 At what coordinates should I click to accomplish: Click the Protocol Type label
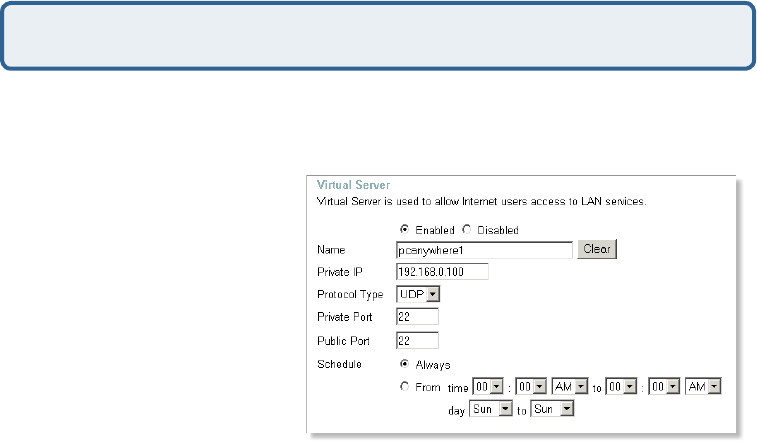tap(350, 294)
